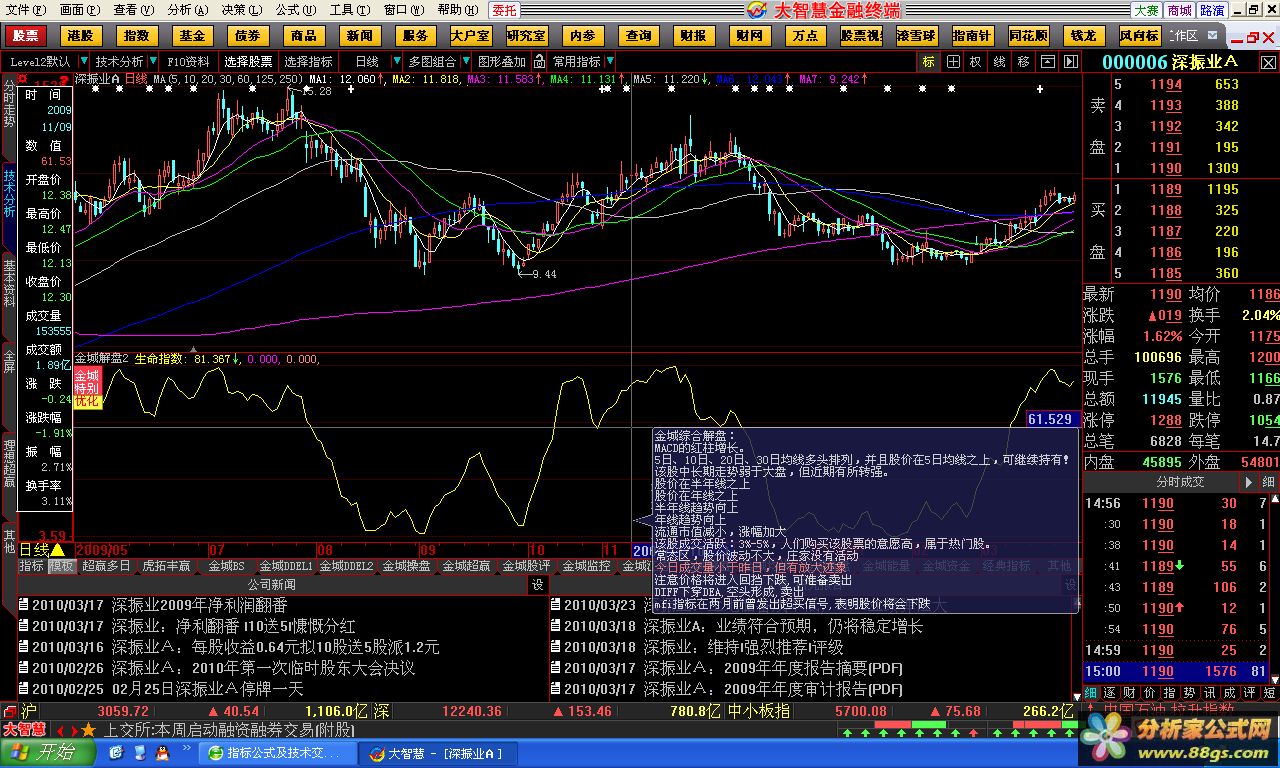Select the 分时走势 sidebar tab
This screenshot has height=768, width=1280.
[x=9, y=104]
